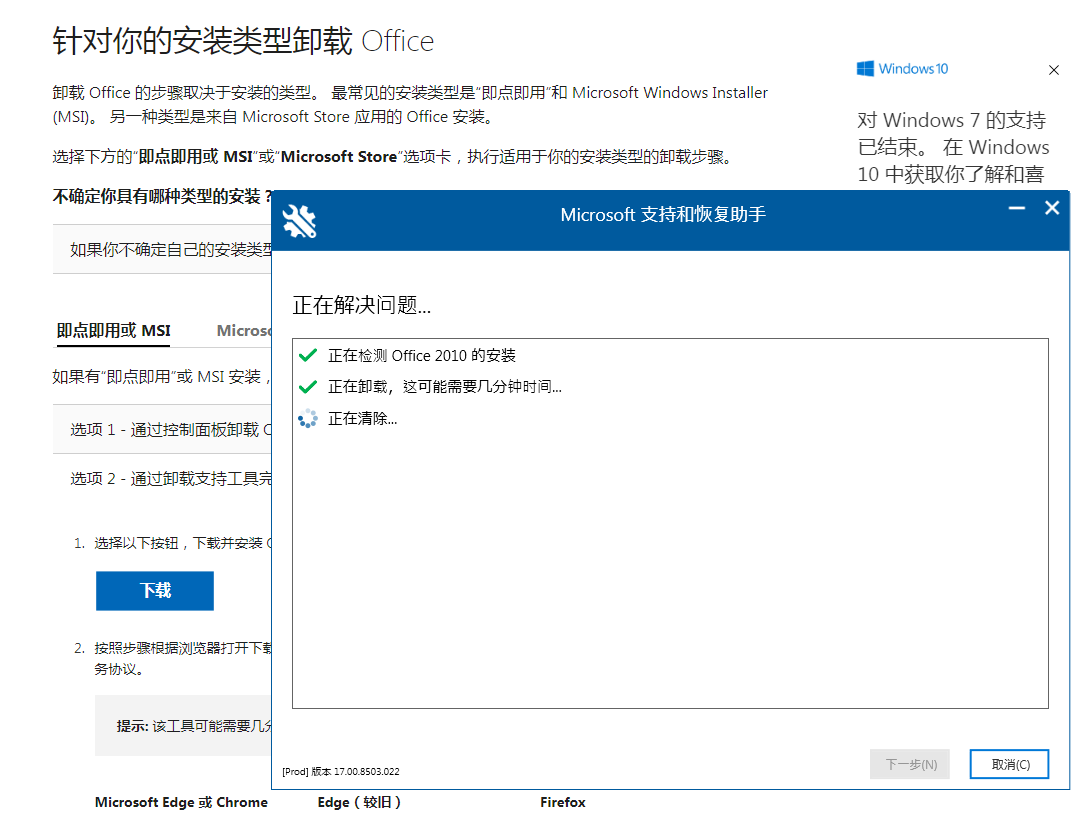The image size is (1092, 831).
Task: Expand 选项 2 - 通过卸载支持工具 section
Action: [162, 479]
